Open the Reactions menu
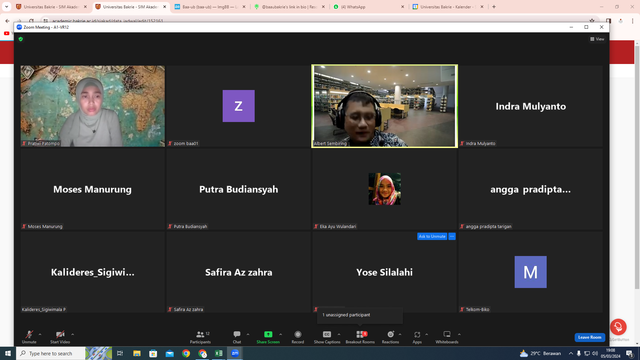 (390, 337)
